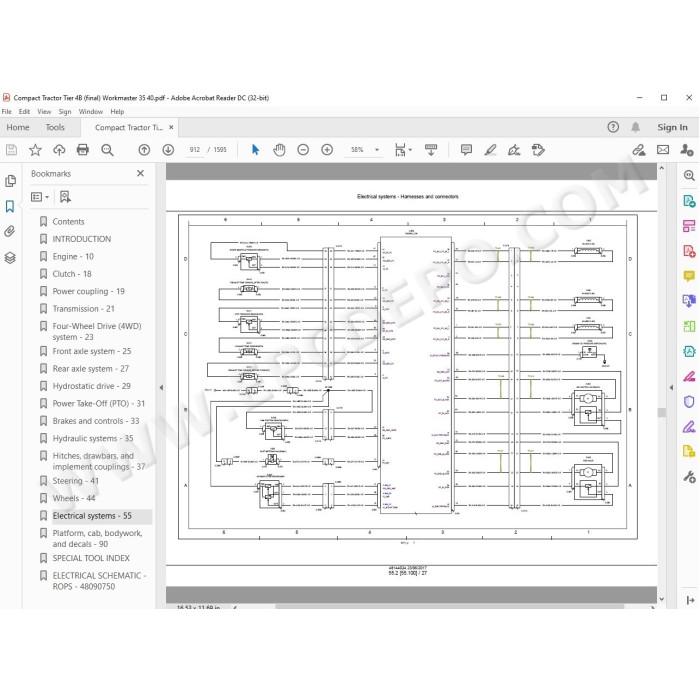Image resolution: width=700 pixels, height=700 pixels.
Task: Open the INTRODUCTION bookmark
Action: [82, 239]
